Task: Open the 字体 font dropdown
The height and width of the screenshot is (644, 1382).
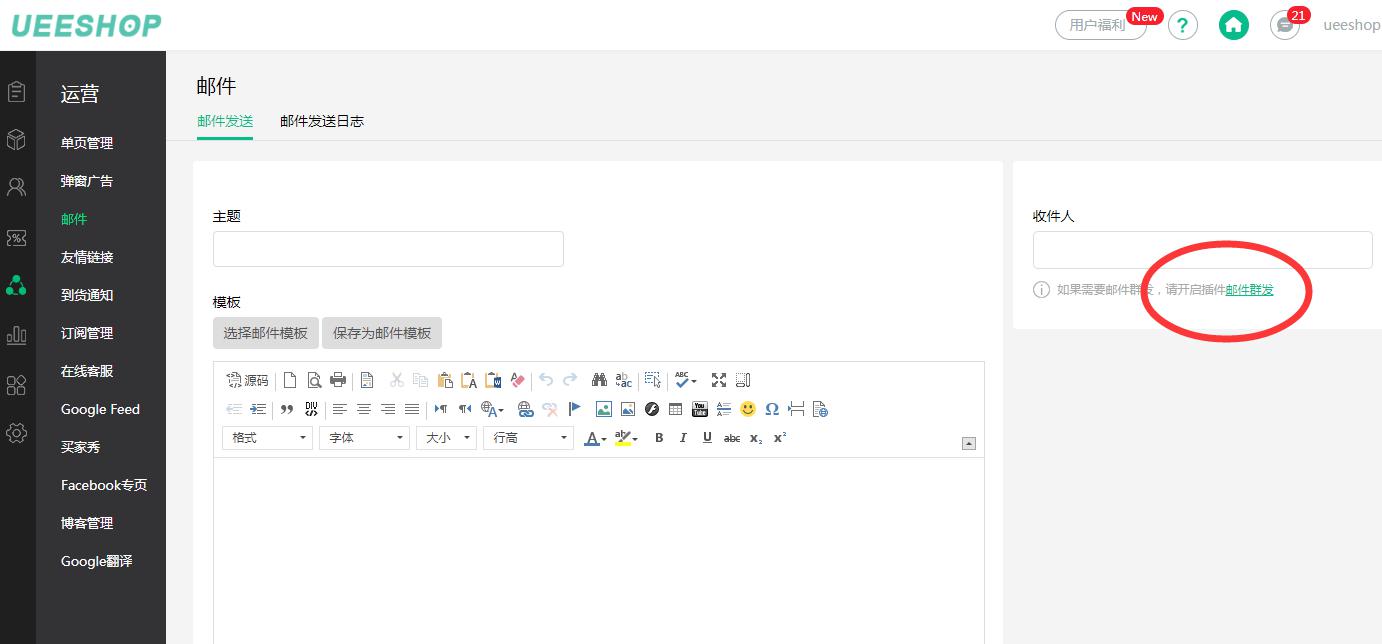Action: [364, 438]
